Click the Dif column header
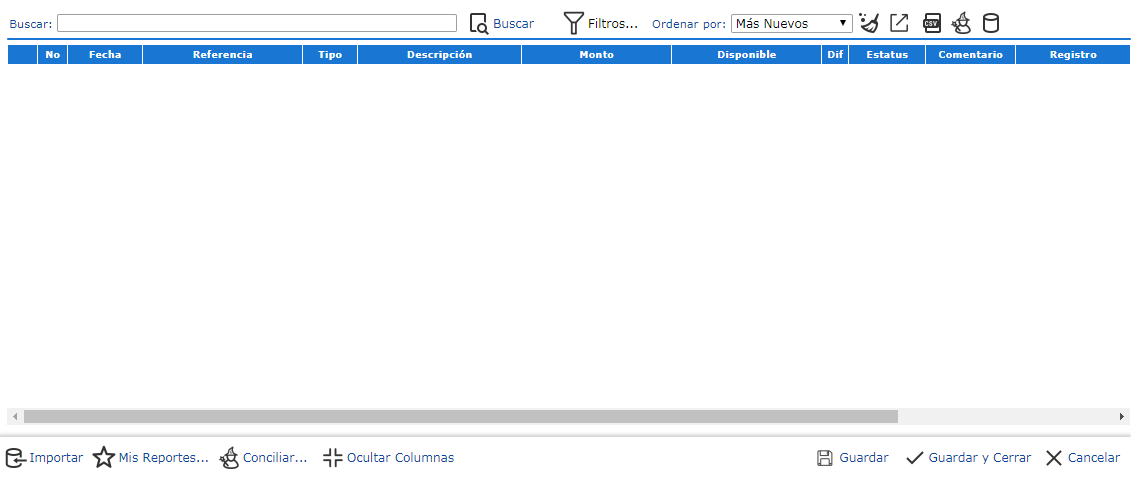Screen dimensions: 1131x478 click(x=835, y=55)
